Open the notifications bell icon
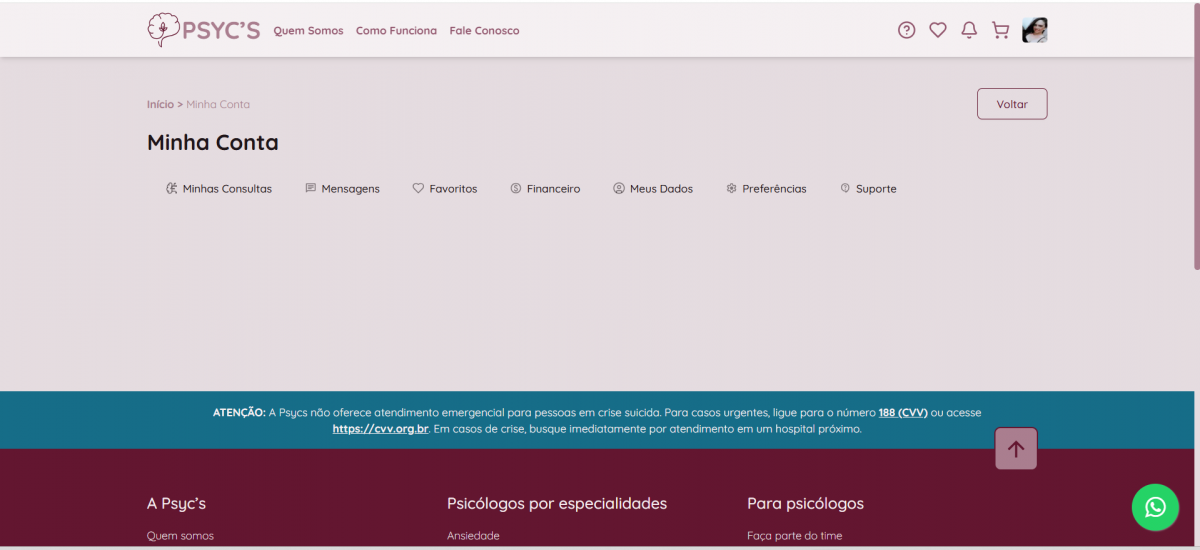1200x550 pixels. click(968, 30)
